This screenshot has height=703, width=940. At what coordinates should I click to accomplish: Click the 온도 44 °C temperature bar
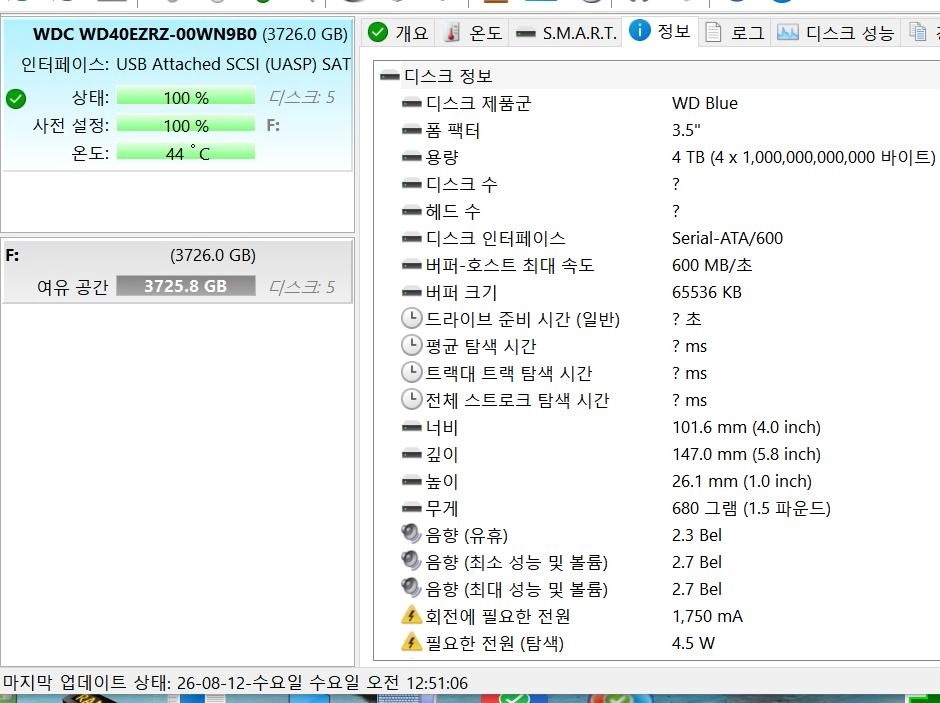tap(186, 153)
